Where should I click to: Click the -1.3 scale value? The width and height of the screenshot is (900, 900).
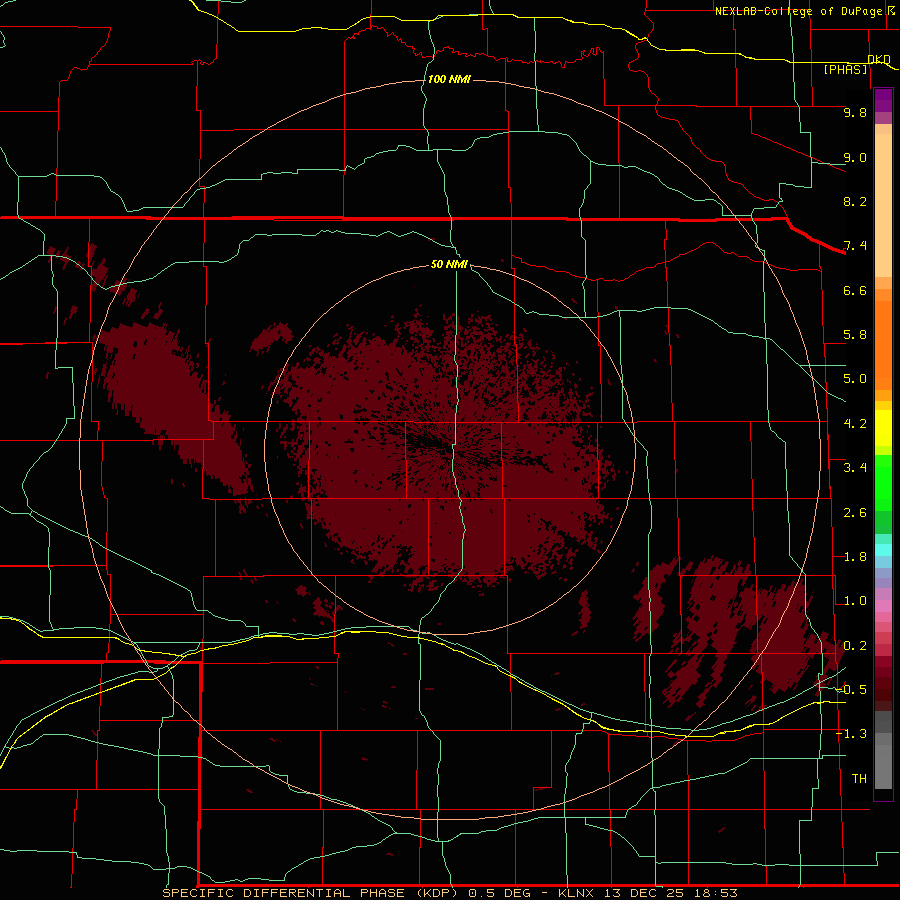[x=851, y=734]
